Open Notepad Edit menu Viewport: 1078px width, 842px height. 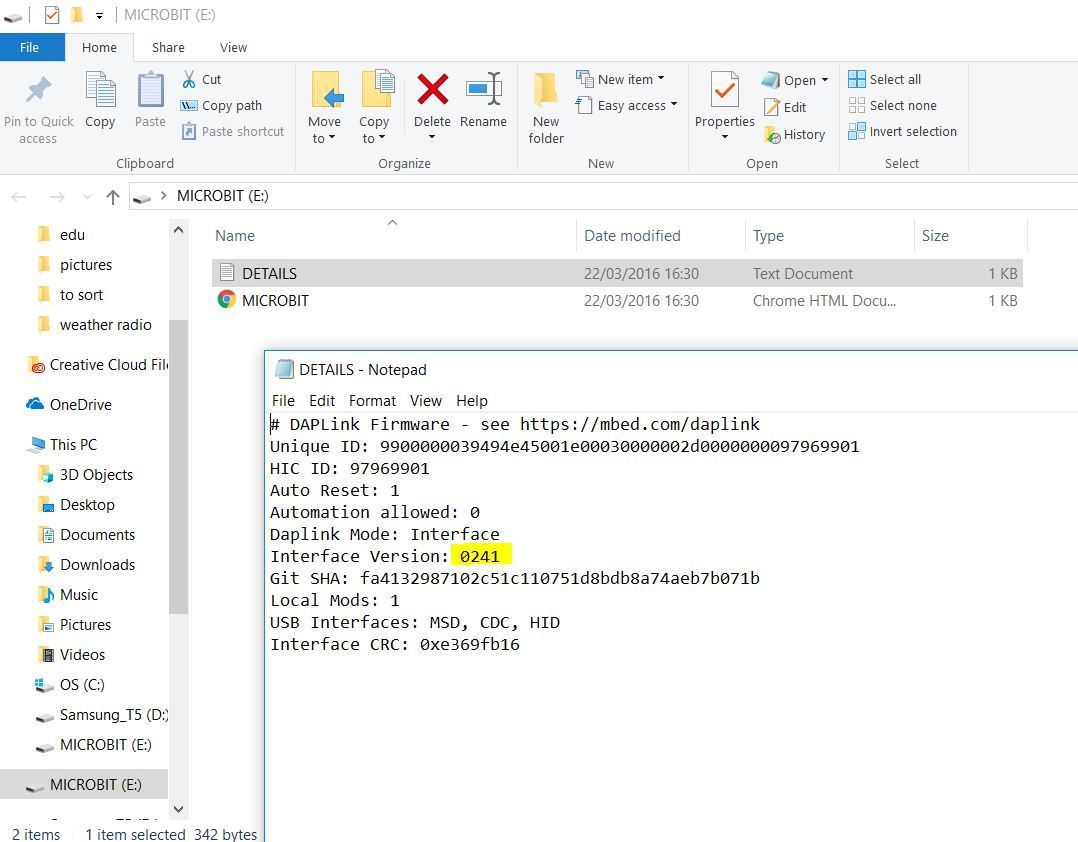coord(322,401)
